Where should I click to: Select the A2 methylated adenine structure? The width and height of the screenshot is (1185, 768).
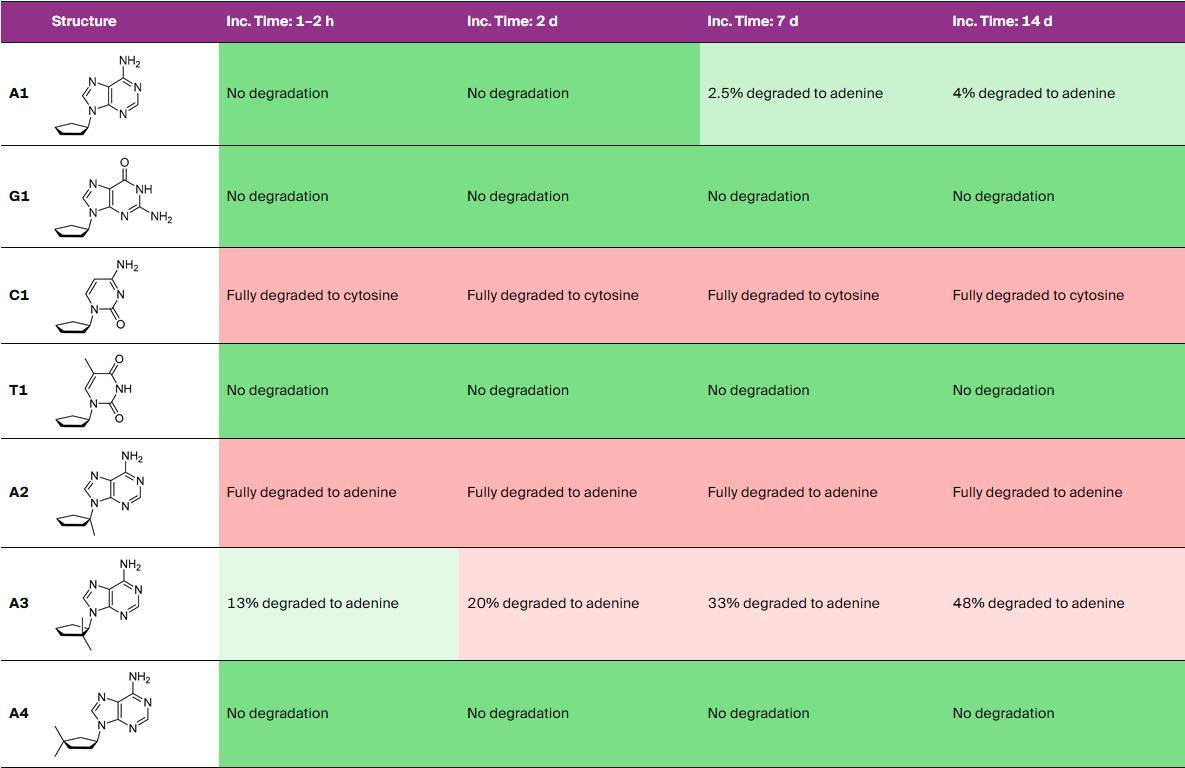tap(108, 492)
